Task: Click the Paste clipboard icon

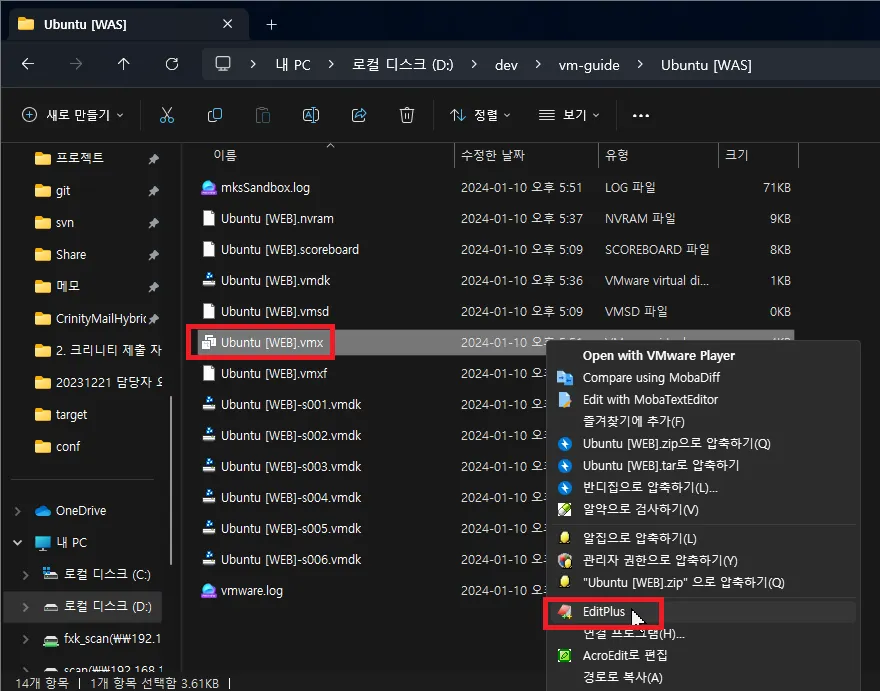Action: click(263, 115)
